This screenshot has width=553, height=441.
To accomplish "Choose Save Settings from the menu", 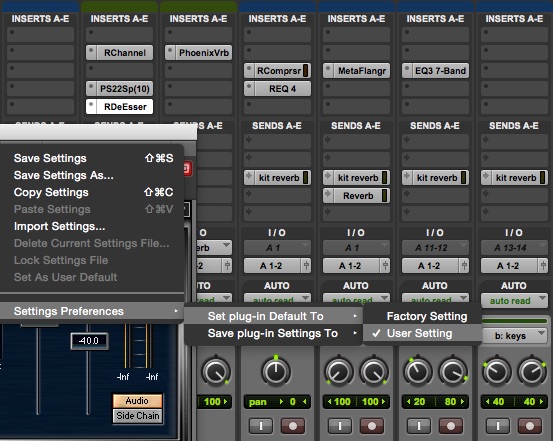I will tap(92, 158).
